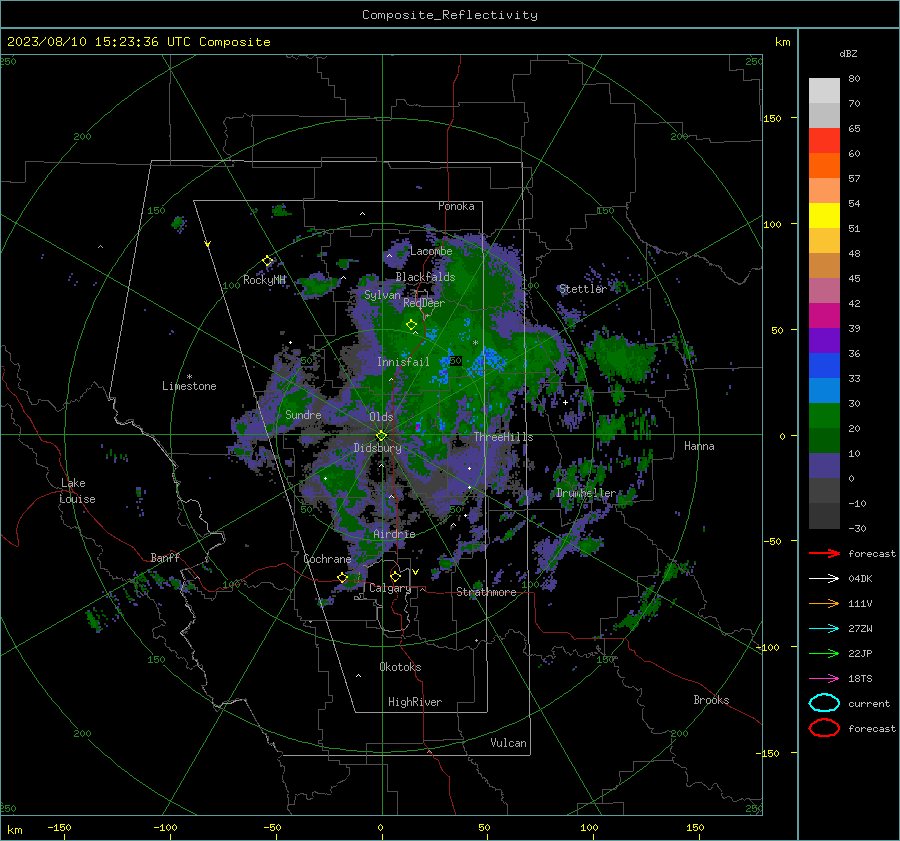The width and height of the screenshot is (900, 841).
Task: Click the cyan 27ZW arrow icon
Action: click(x=824, y=629)
